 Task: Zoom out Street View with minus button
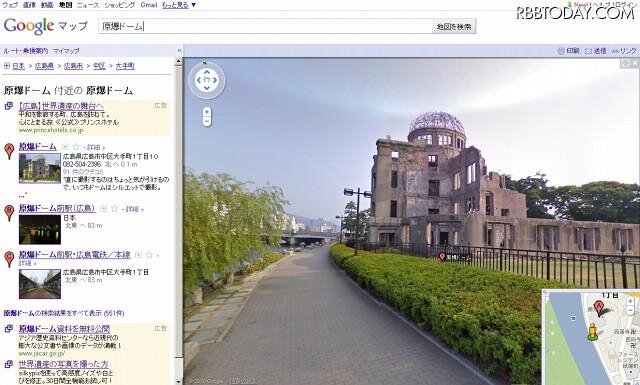(x=207, y=121)
